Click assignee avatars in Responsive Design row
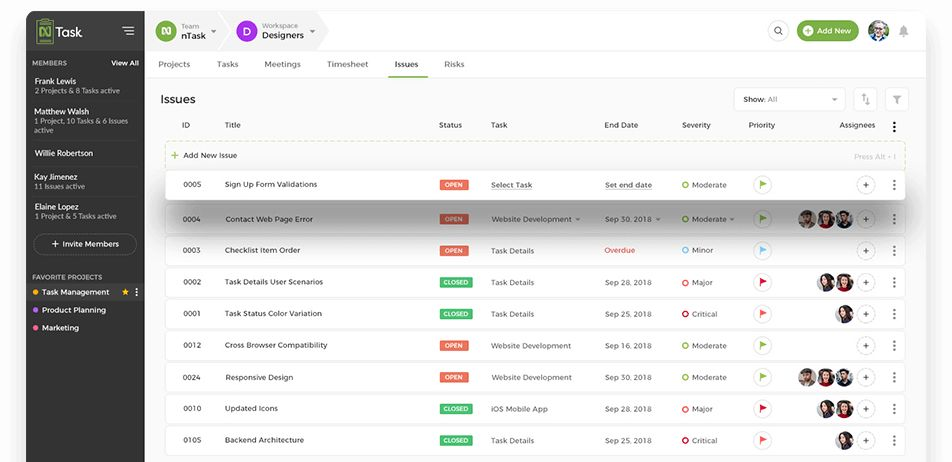This screenshot has width=952, height=462. (x=826, y=377)
